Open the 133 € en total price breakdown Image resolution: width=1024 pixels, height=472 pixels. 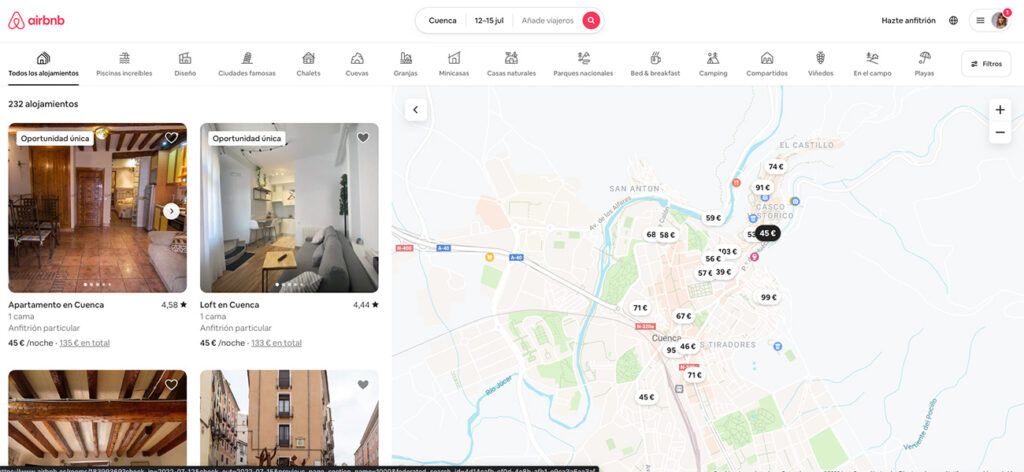click(276, 343)
